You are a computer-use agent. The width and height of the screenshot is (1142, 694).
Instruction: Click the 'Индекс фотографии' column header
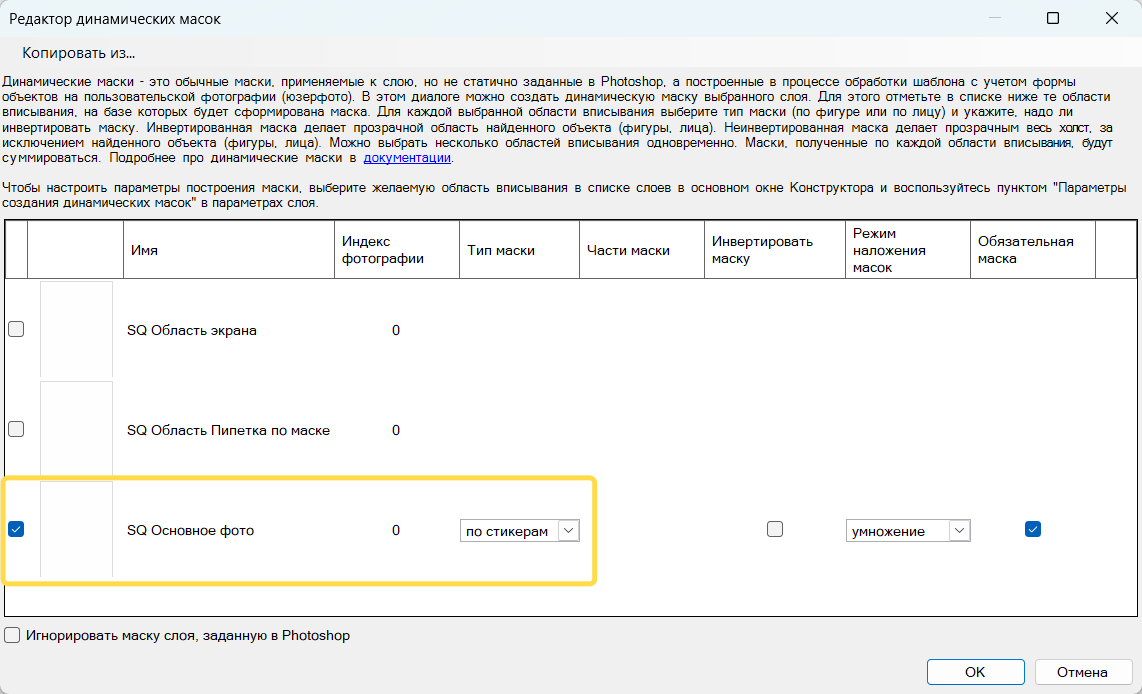click(x=396, y=250)
